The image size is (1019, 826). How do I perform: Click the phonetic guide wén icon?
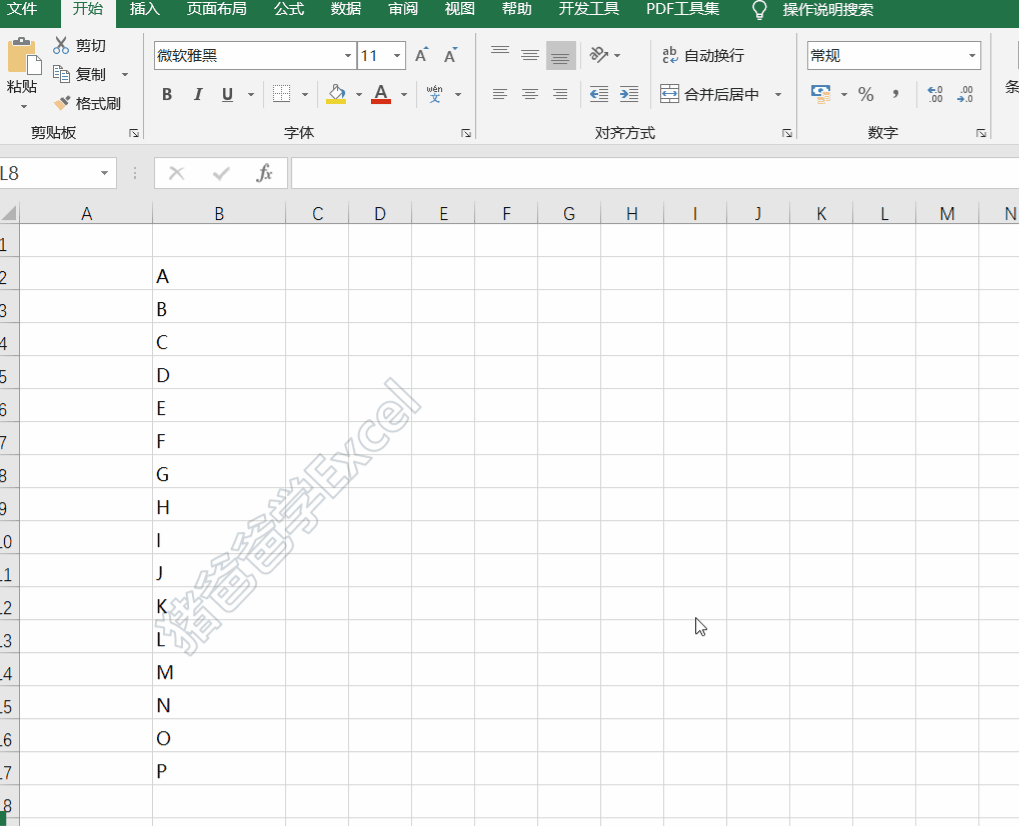coord(435,94)
